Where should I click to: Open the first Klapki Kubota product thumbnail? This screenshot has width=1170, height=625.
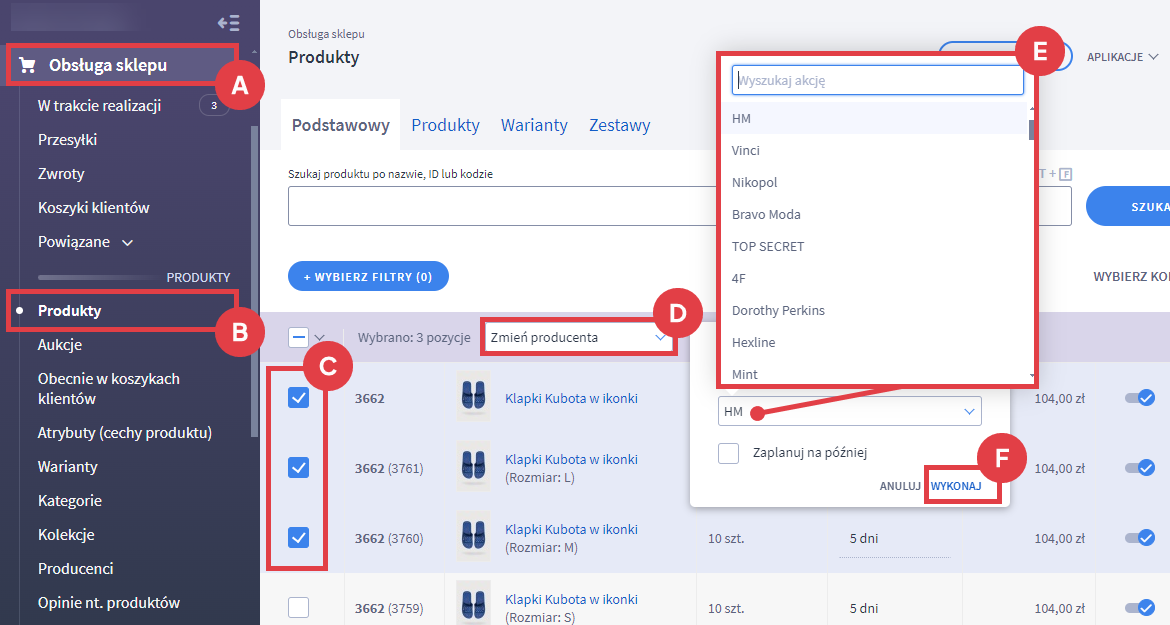coord(473,398)
